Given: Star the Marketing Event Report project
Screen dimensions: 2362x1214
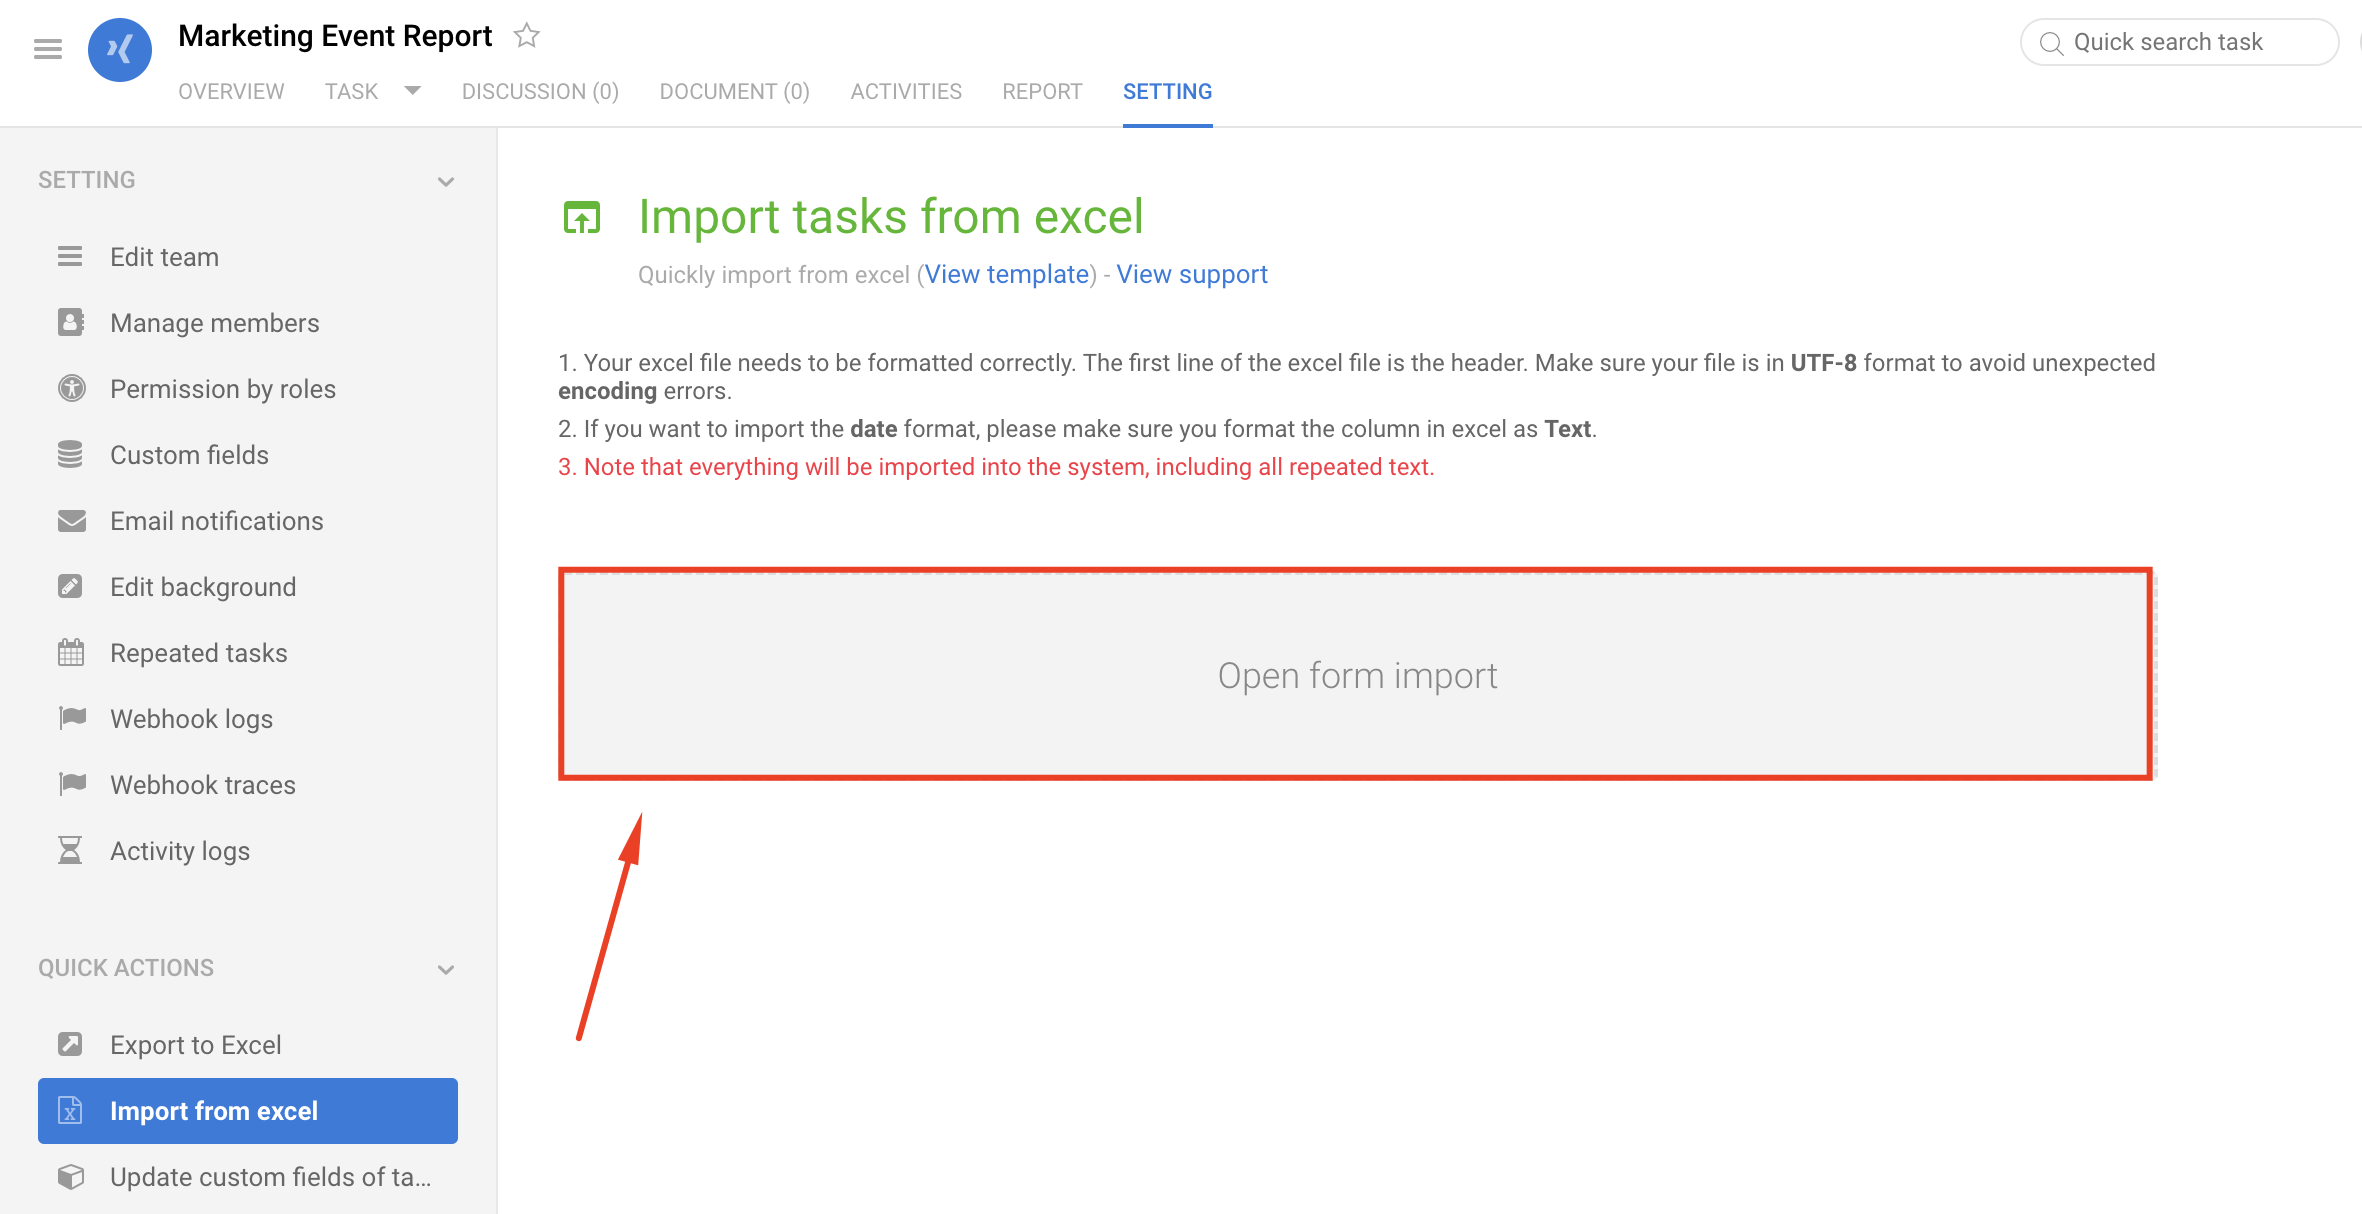Looking at the screenshot, I should (526, 36).
